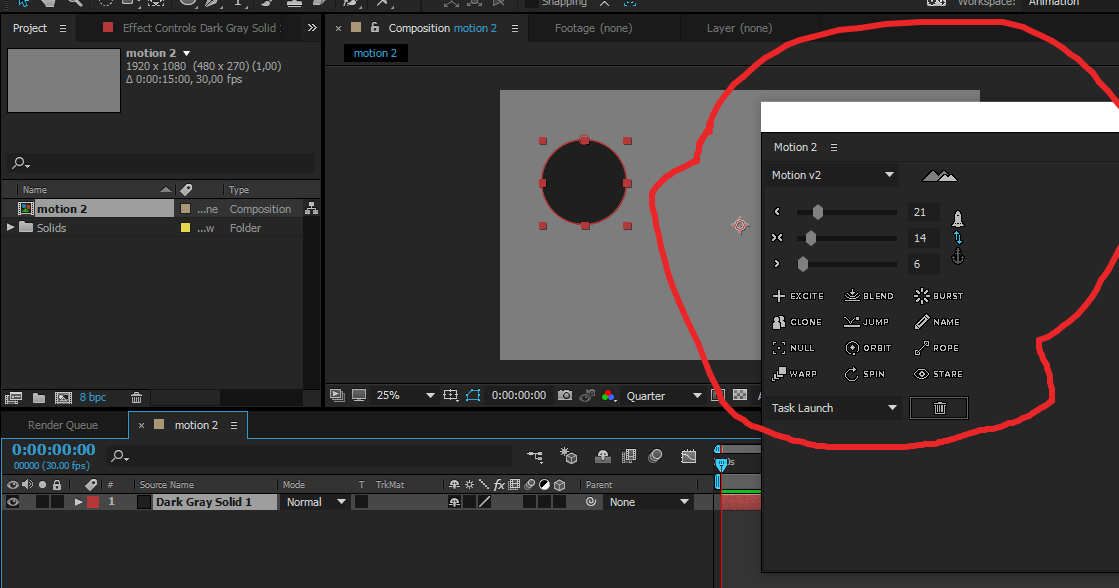Click the red label color of layer 1
The image size is (1119, 588).
(x=93, y=502)
